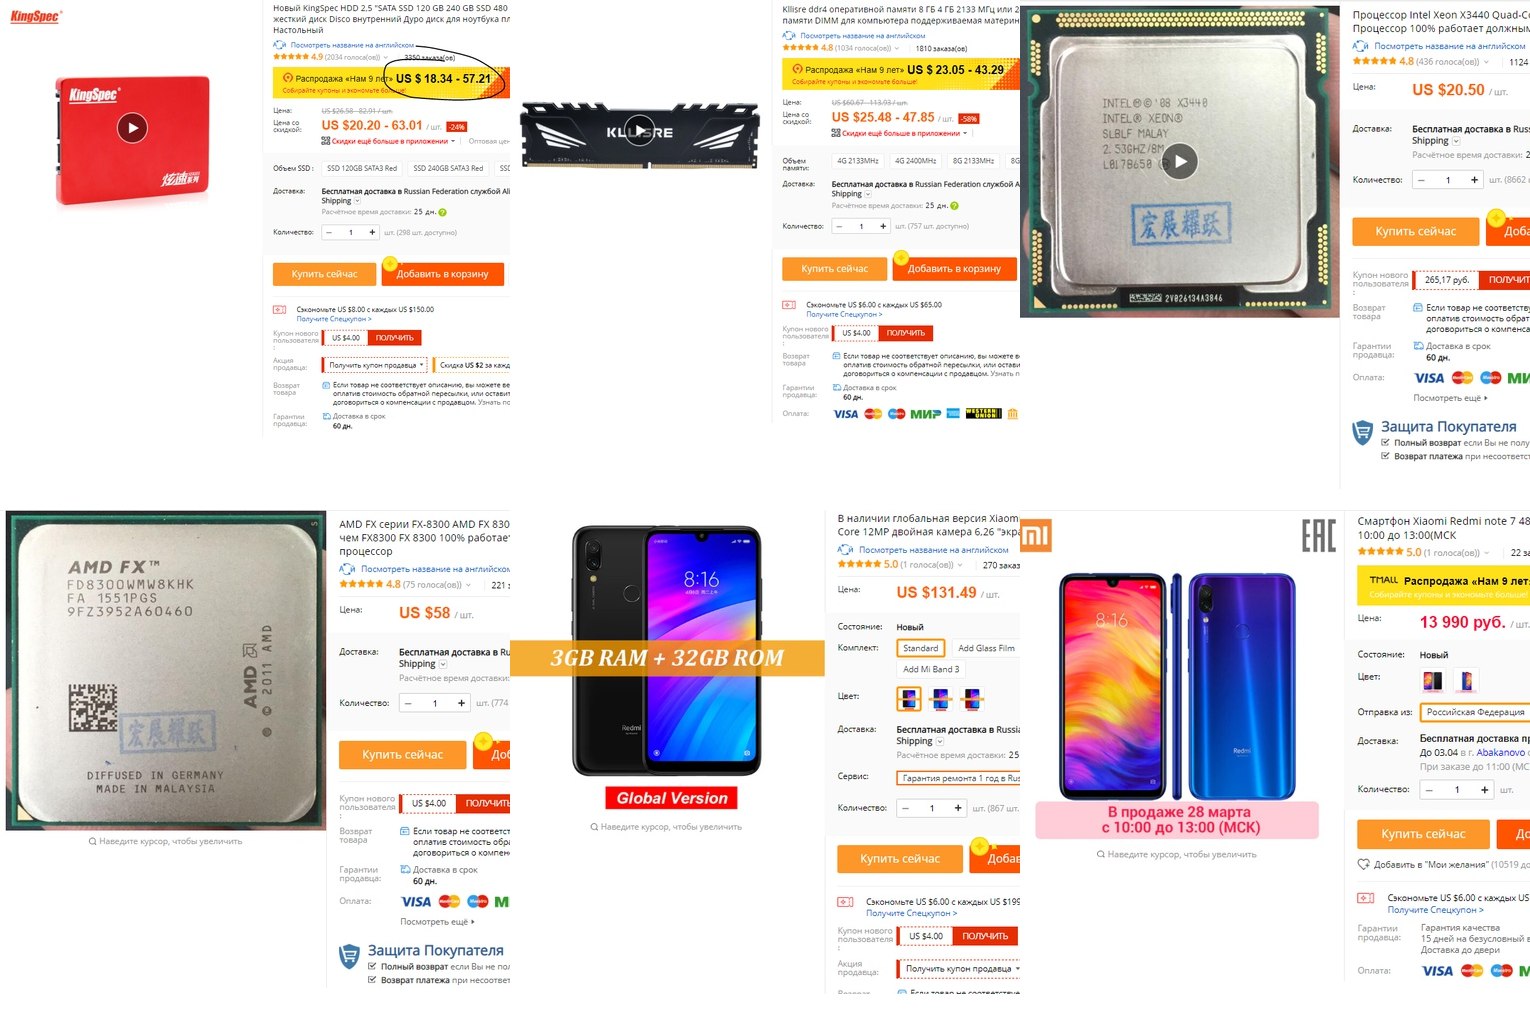Select the Standard bundle option
The image size is (1530, 1020).
920,648
